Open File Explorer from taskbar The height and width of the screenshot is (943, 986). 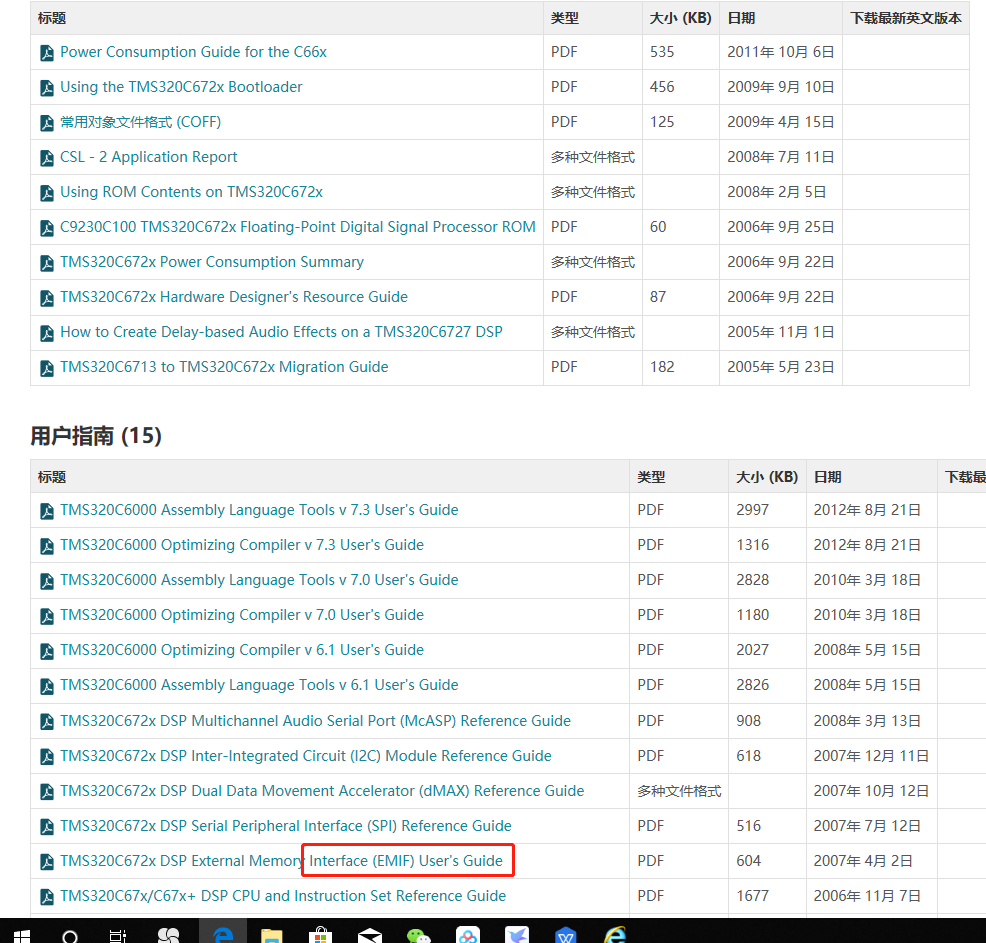point(272,935)
